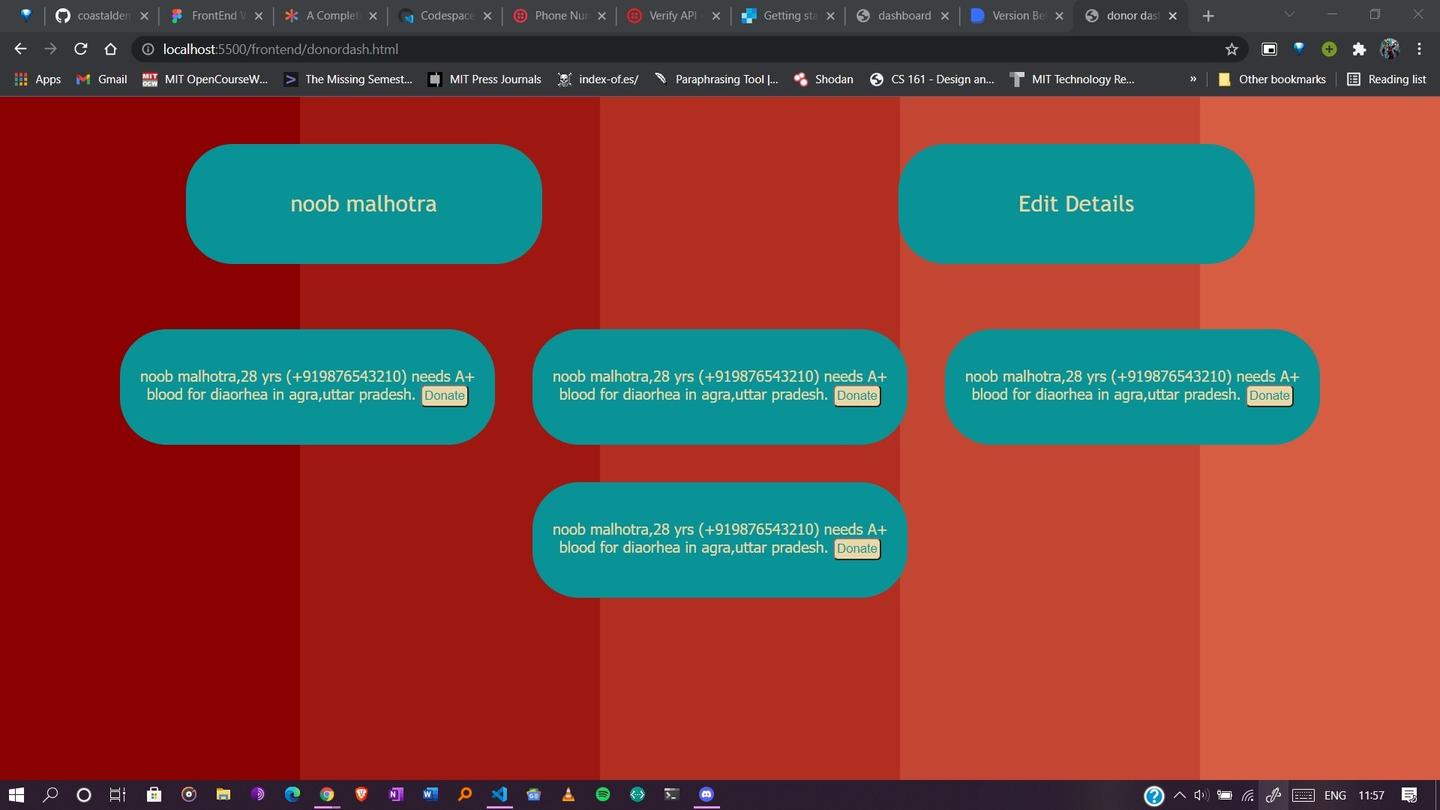Open the Chrome profile avatar

point(1389,49)
